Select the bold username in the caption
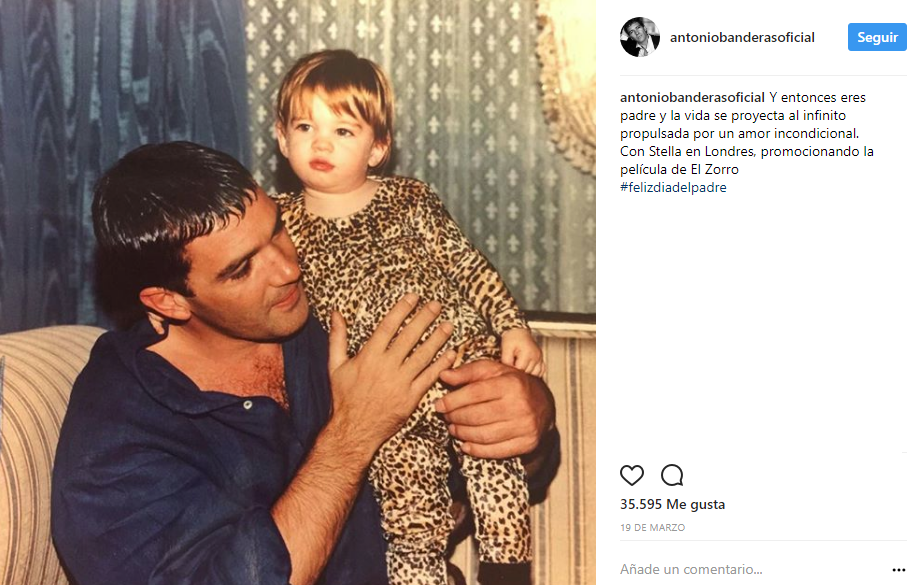 click(692, 97)
